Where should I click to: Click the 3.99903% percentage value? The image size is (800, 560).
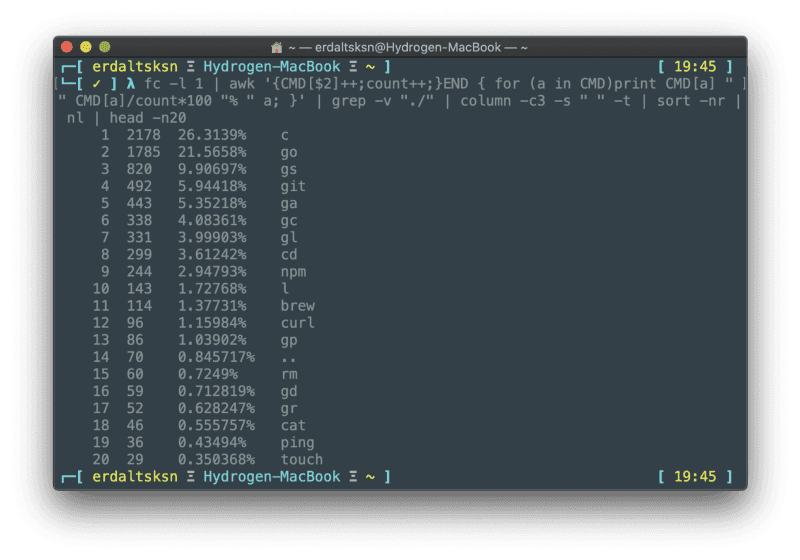(212, 238)
